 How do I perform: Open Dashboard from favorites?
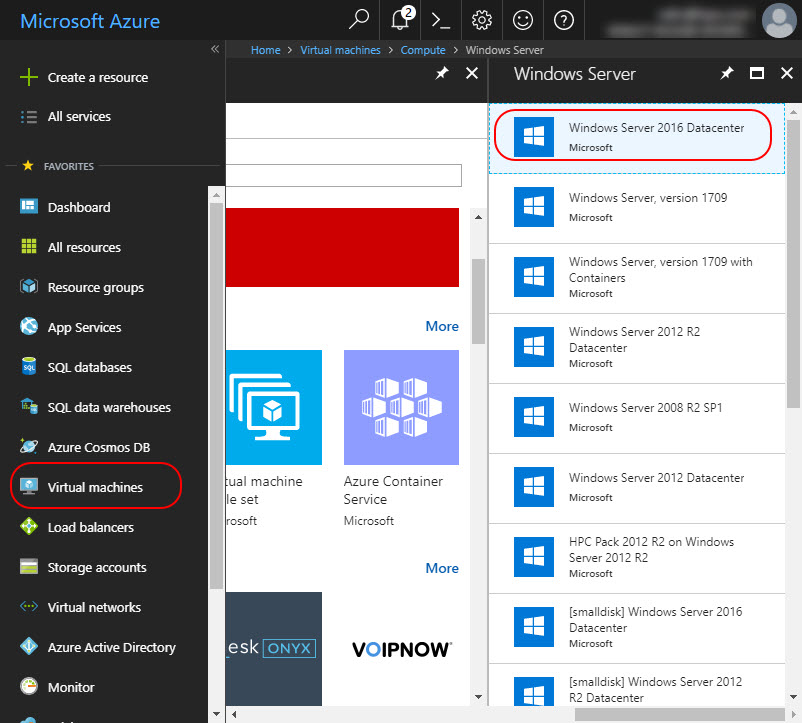pos(79,207)
